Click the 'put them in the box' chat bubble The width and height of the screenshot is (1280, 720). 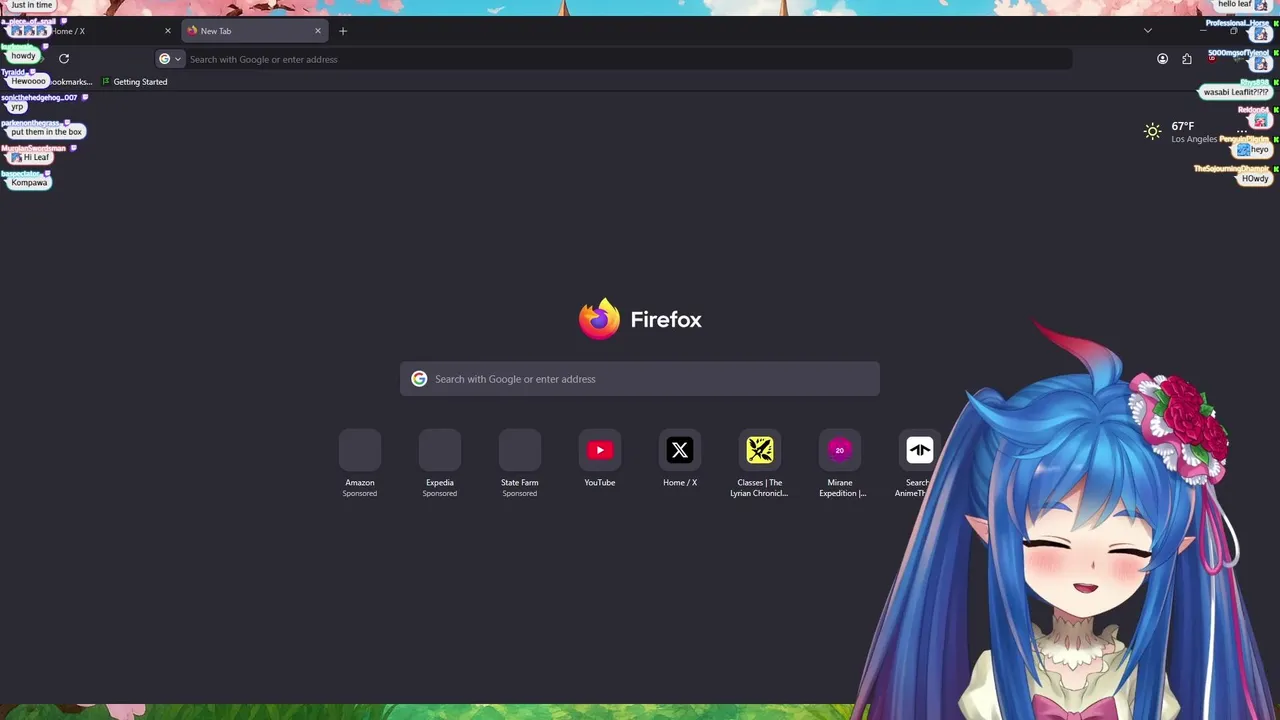point(46,132)
